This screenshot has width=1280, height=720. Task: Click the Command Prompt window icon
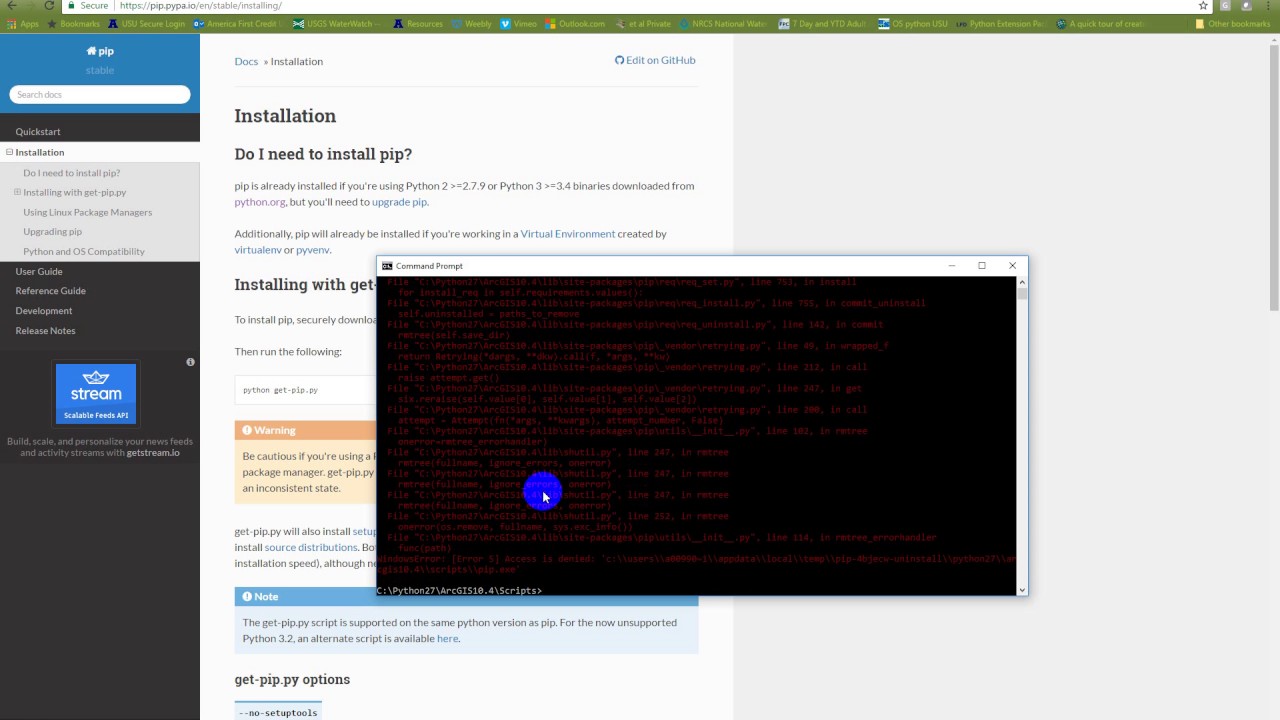[387, 266]
